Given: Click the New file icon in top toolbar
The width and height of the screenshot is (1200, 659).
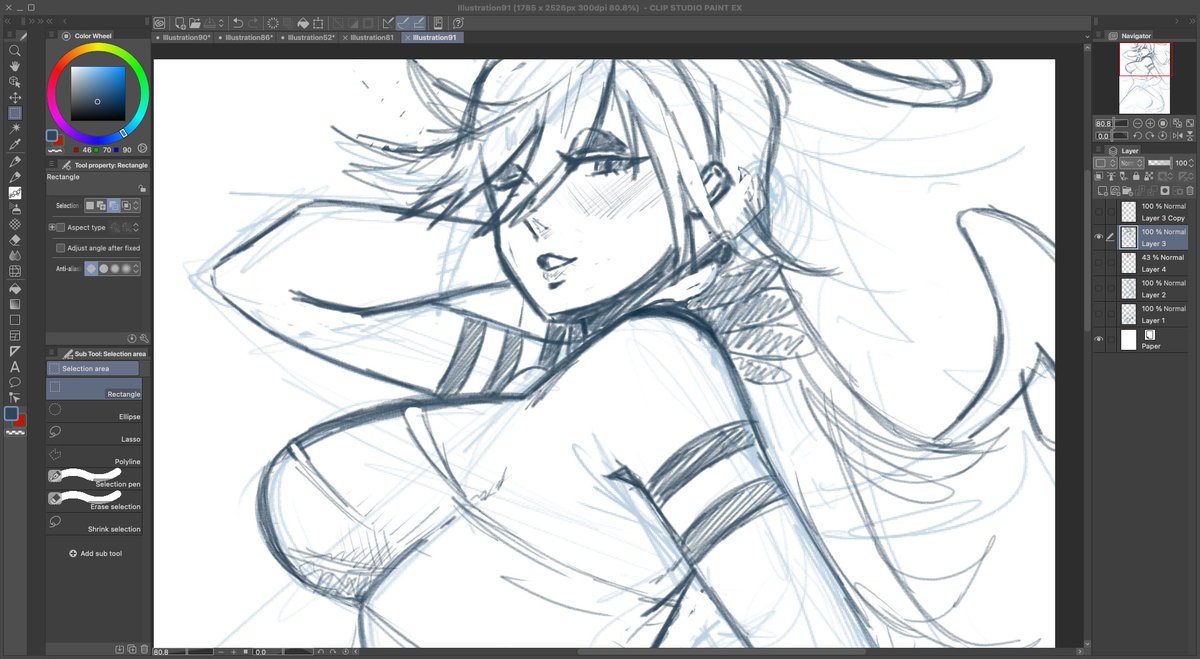Looking at the screenshot, I should [179, 23].
